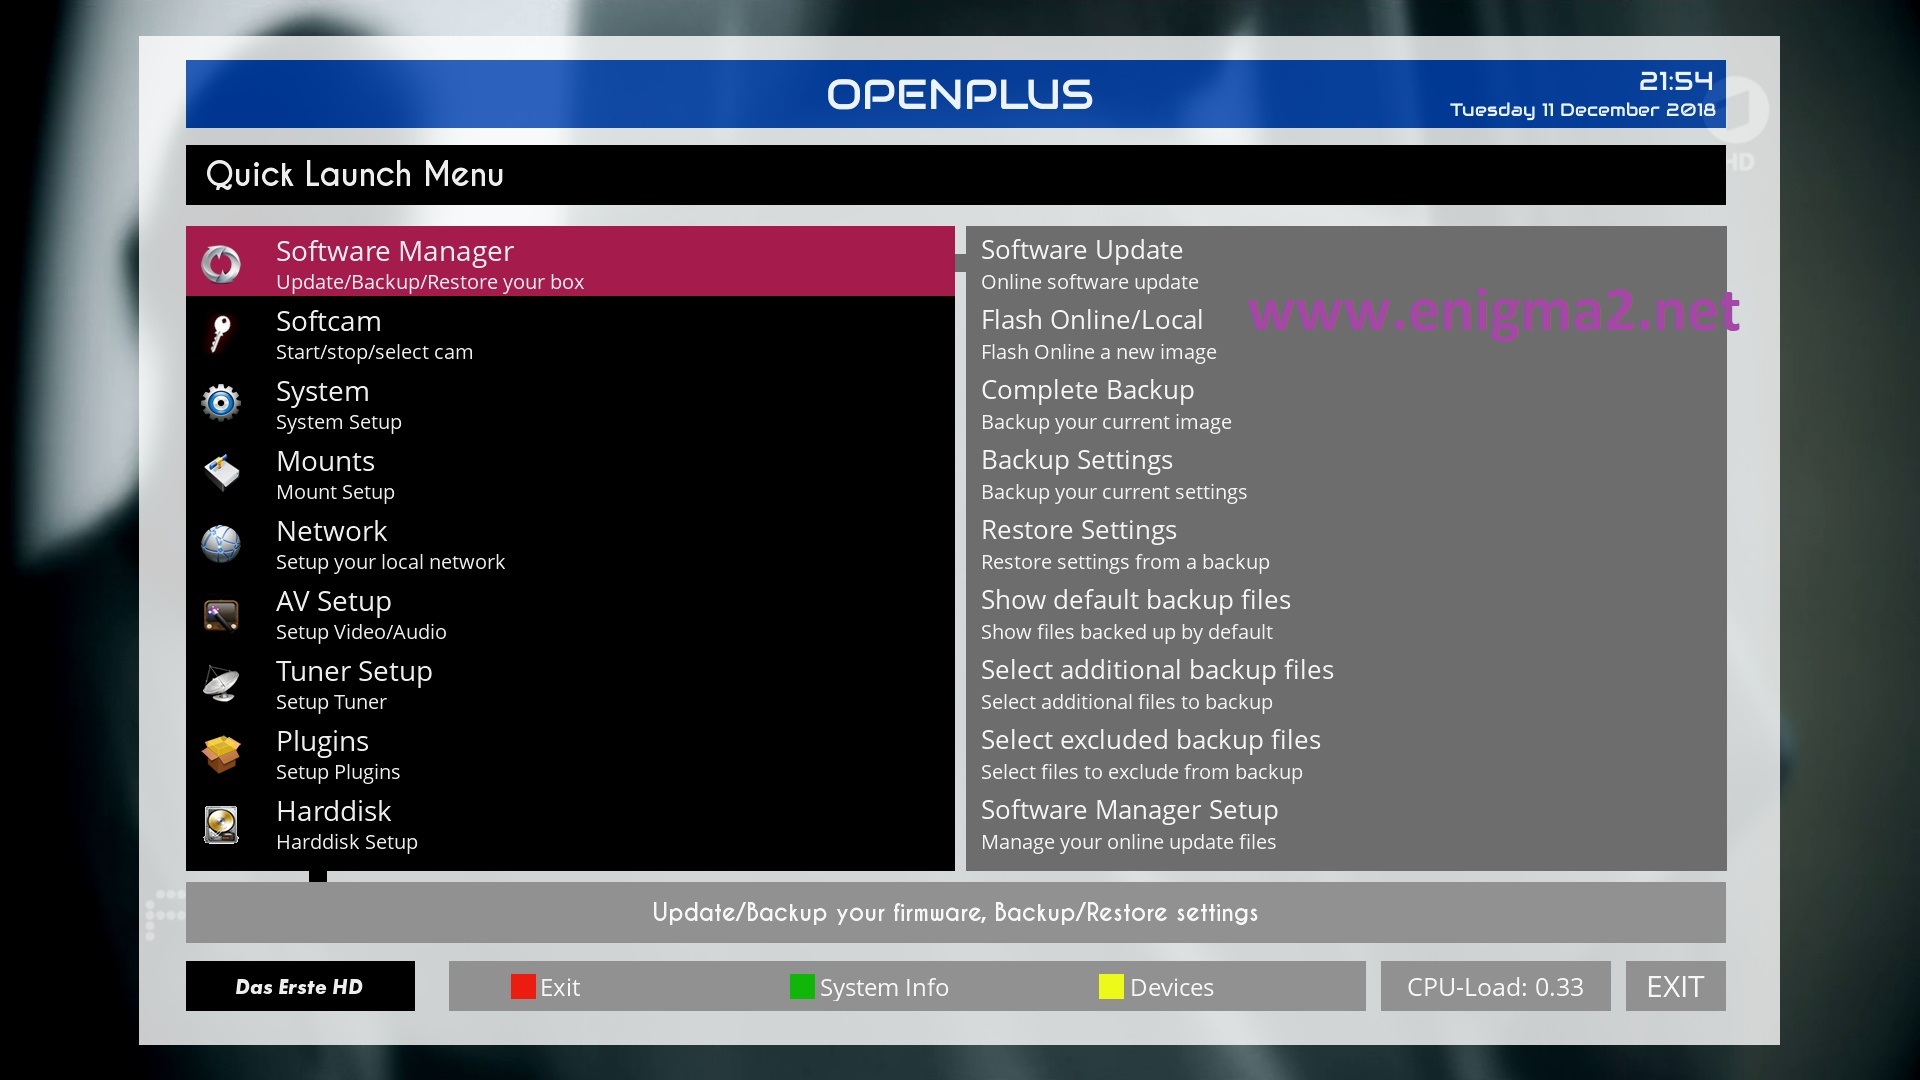The width and height of the screenshot is (1920, 1080).
Task: Click the Quick Launch Menu title
Action: [355, 175]
